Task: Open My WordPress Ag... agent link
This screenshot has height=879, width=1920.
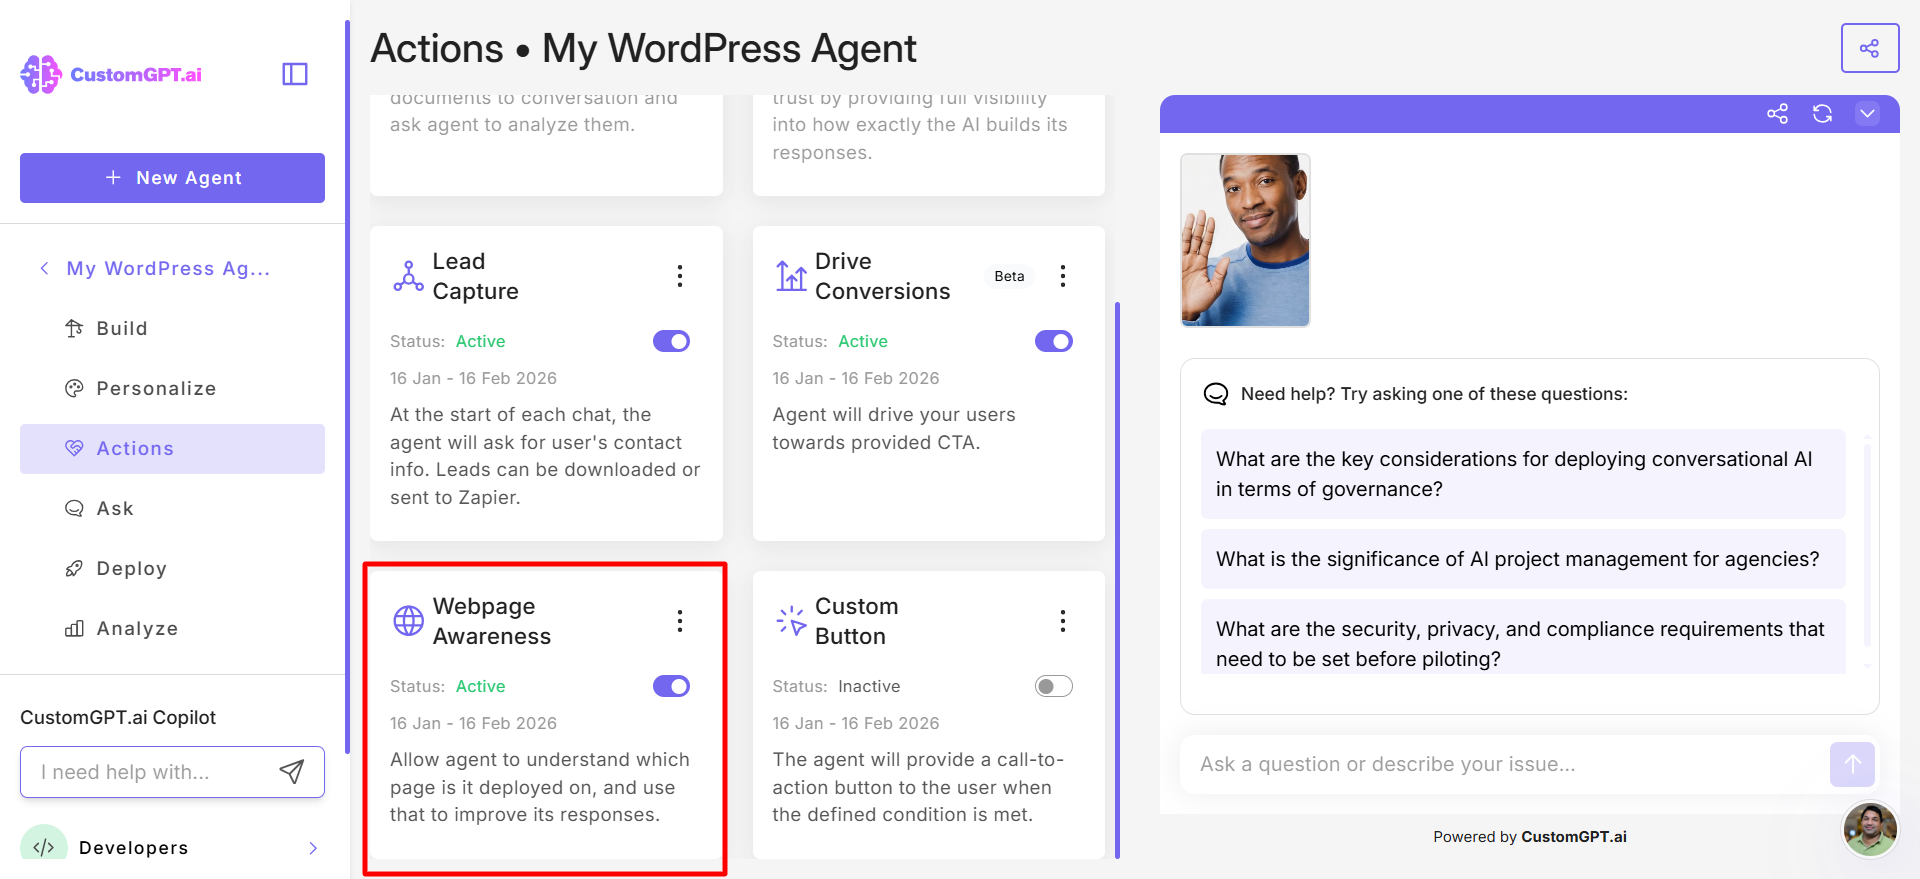Action: coord(168,268)
